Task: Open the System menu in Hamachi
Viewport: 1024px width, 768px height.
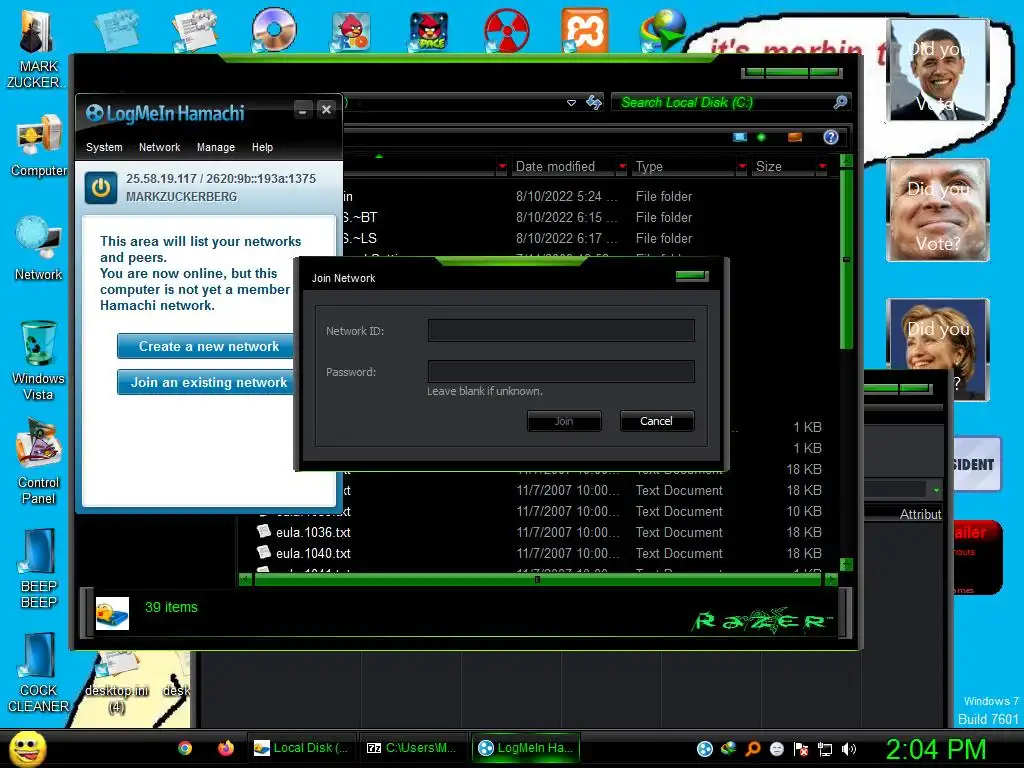Action: click(104, 148)
